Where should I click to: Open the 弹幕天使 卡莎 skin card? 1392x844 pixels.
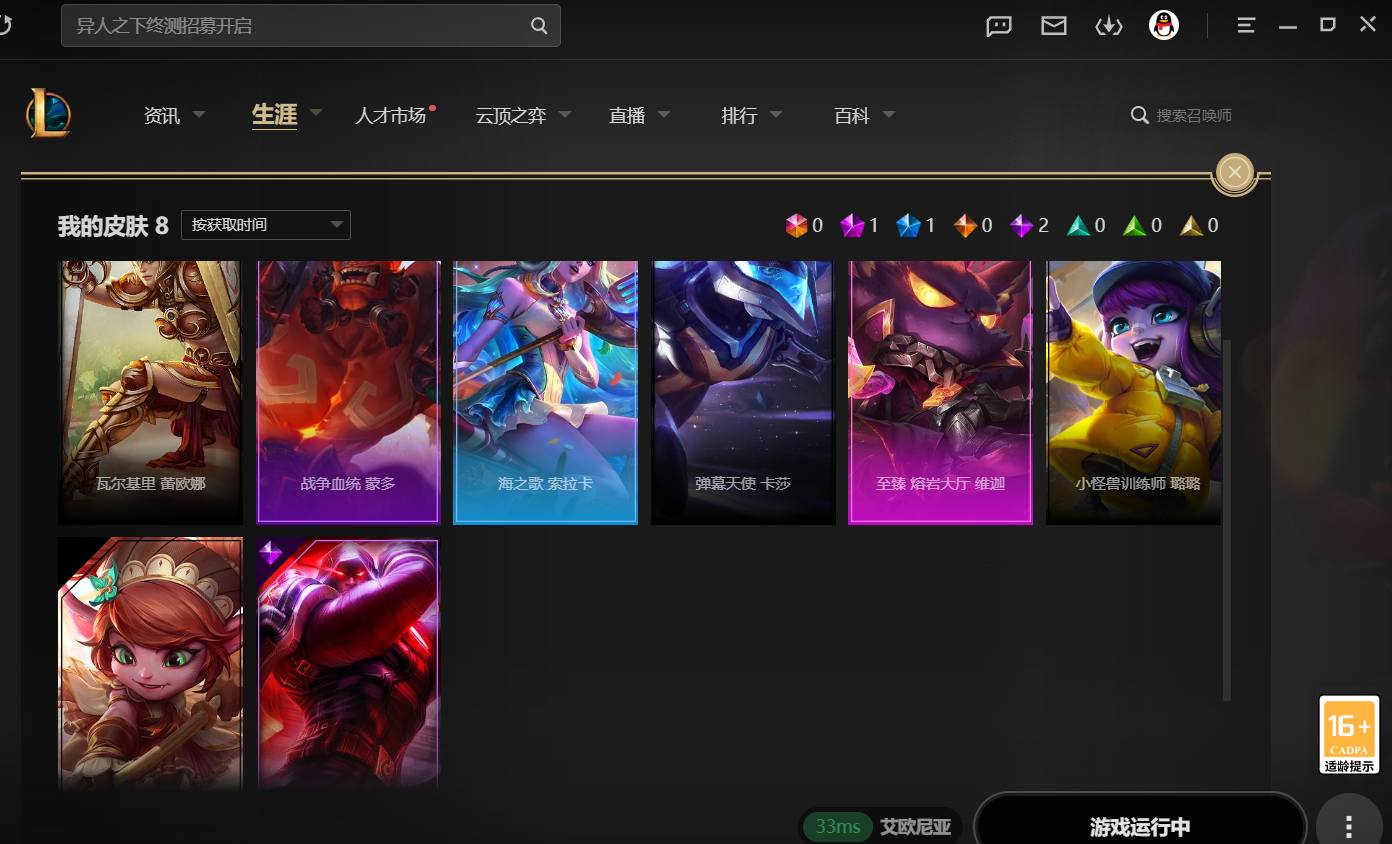pos(743,392)
